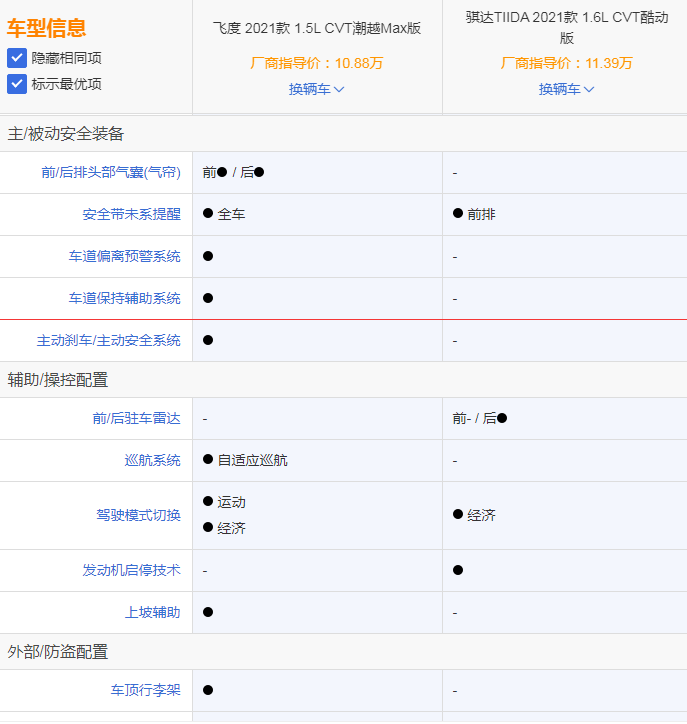Open the 前/后排头部气囊(气帘) parameter link
Image resolution: width=687 pixels, height=724 pixels.
[x=111, y=172]
